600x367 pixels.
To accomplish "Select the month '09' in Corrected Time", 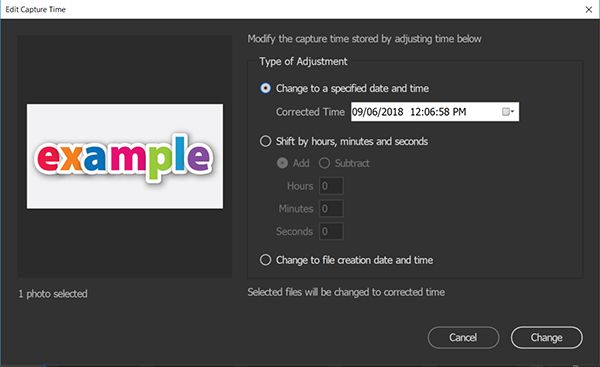I will [357, 112].
